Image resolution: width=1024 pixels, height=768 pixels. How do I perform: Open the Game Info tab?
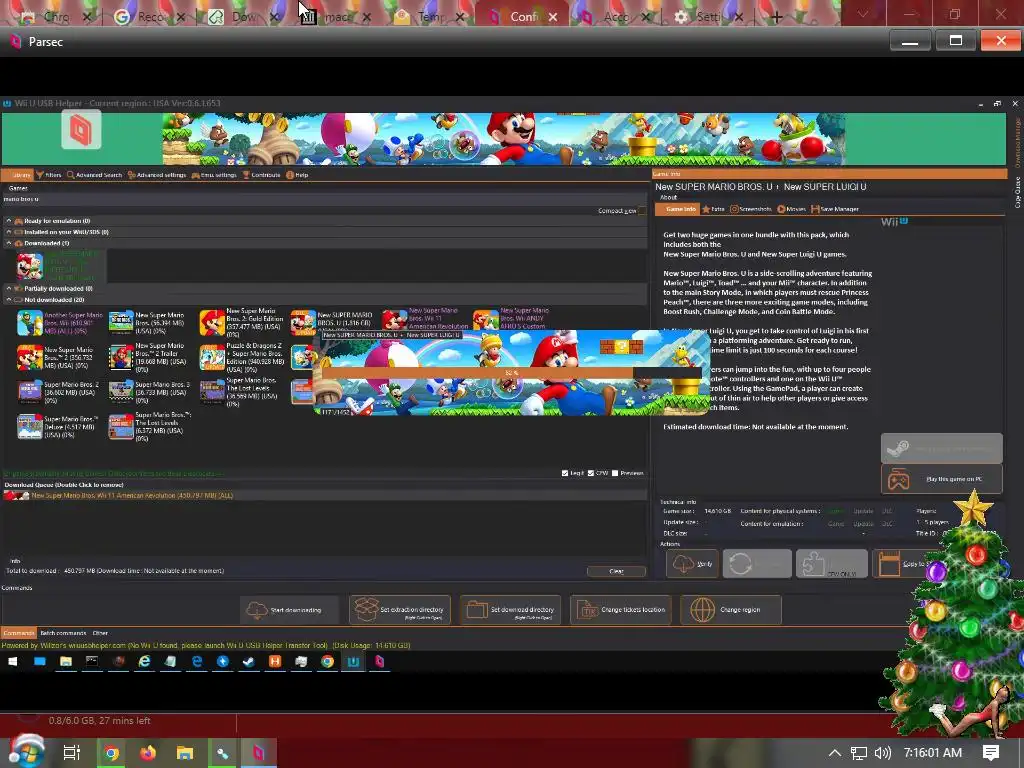point(677,209)
